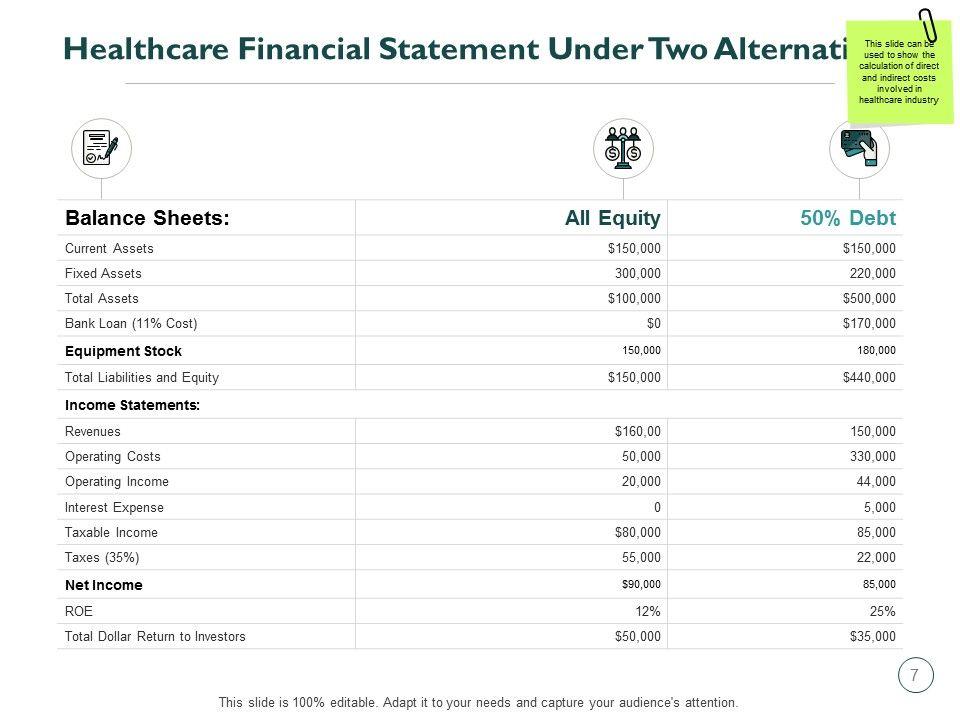Click the dollar balance scale icon
This screenshot has width=960, height=720.
[623, 149]
